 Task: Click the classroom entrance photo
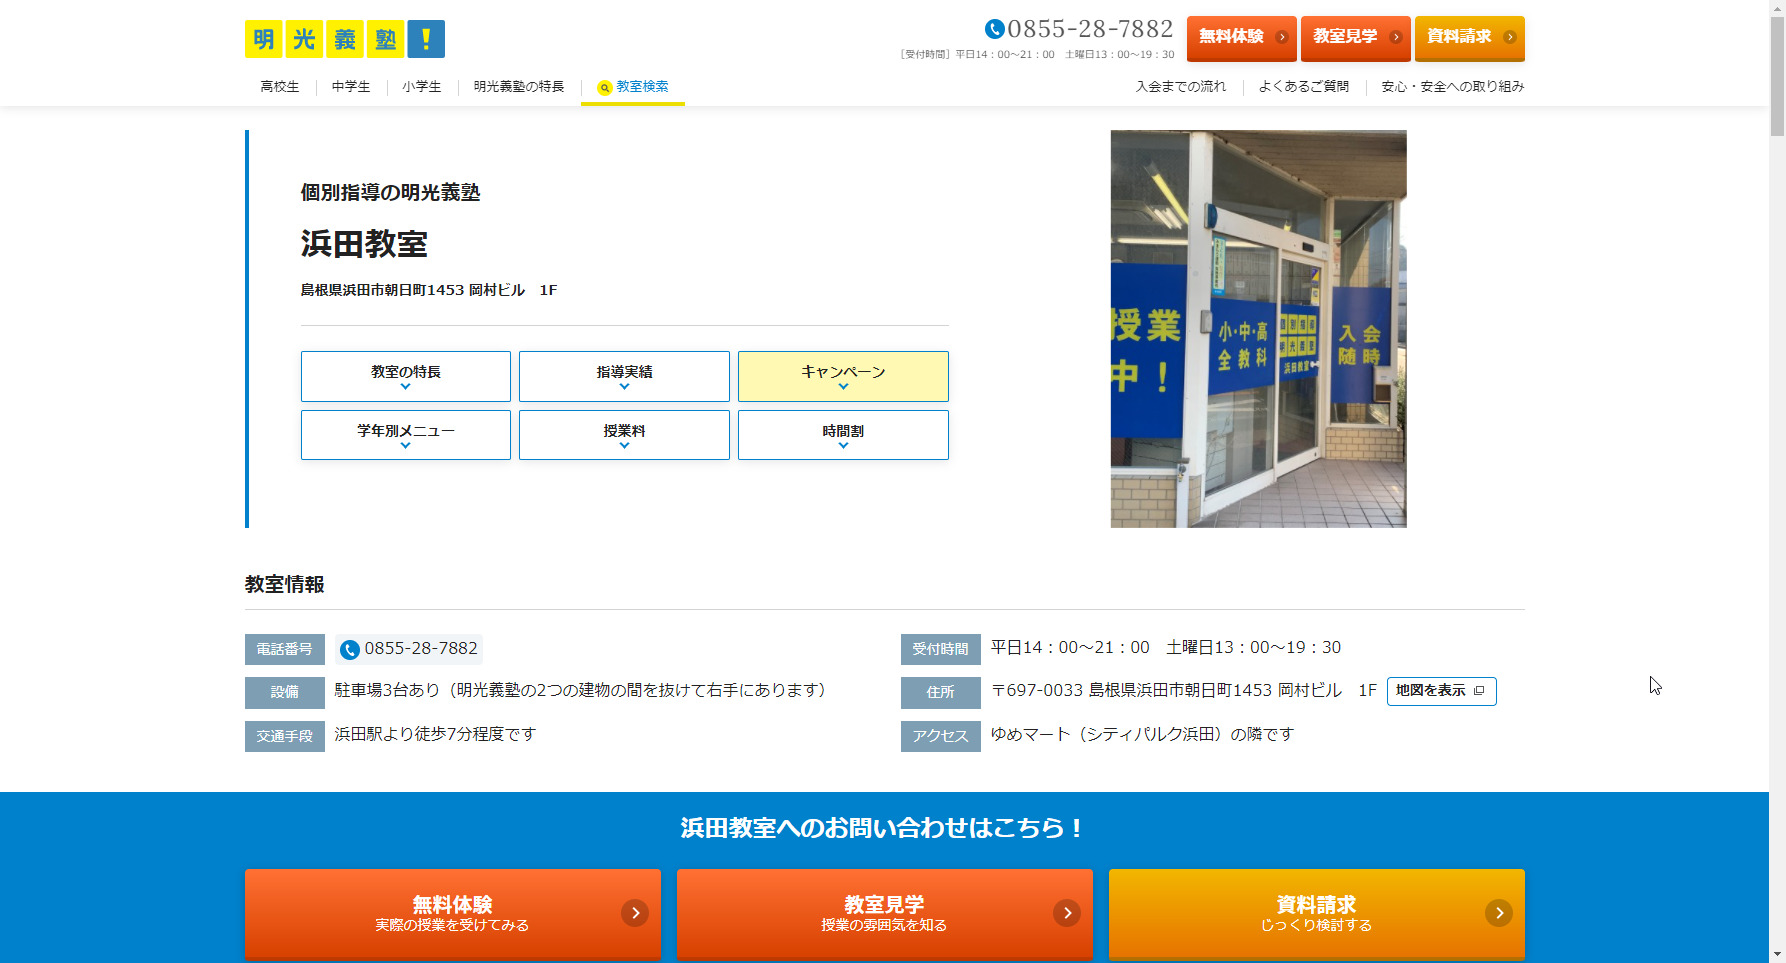(1259, 329)
